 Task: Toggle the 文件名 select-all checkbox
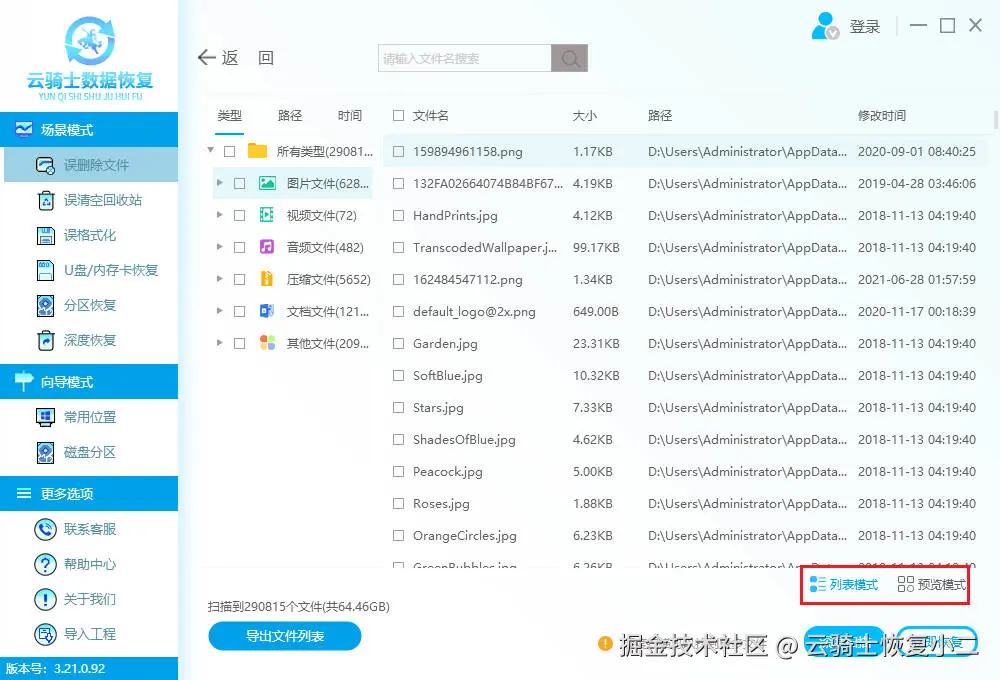pyautogui.click(x=399, y=115)
